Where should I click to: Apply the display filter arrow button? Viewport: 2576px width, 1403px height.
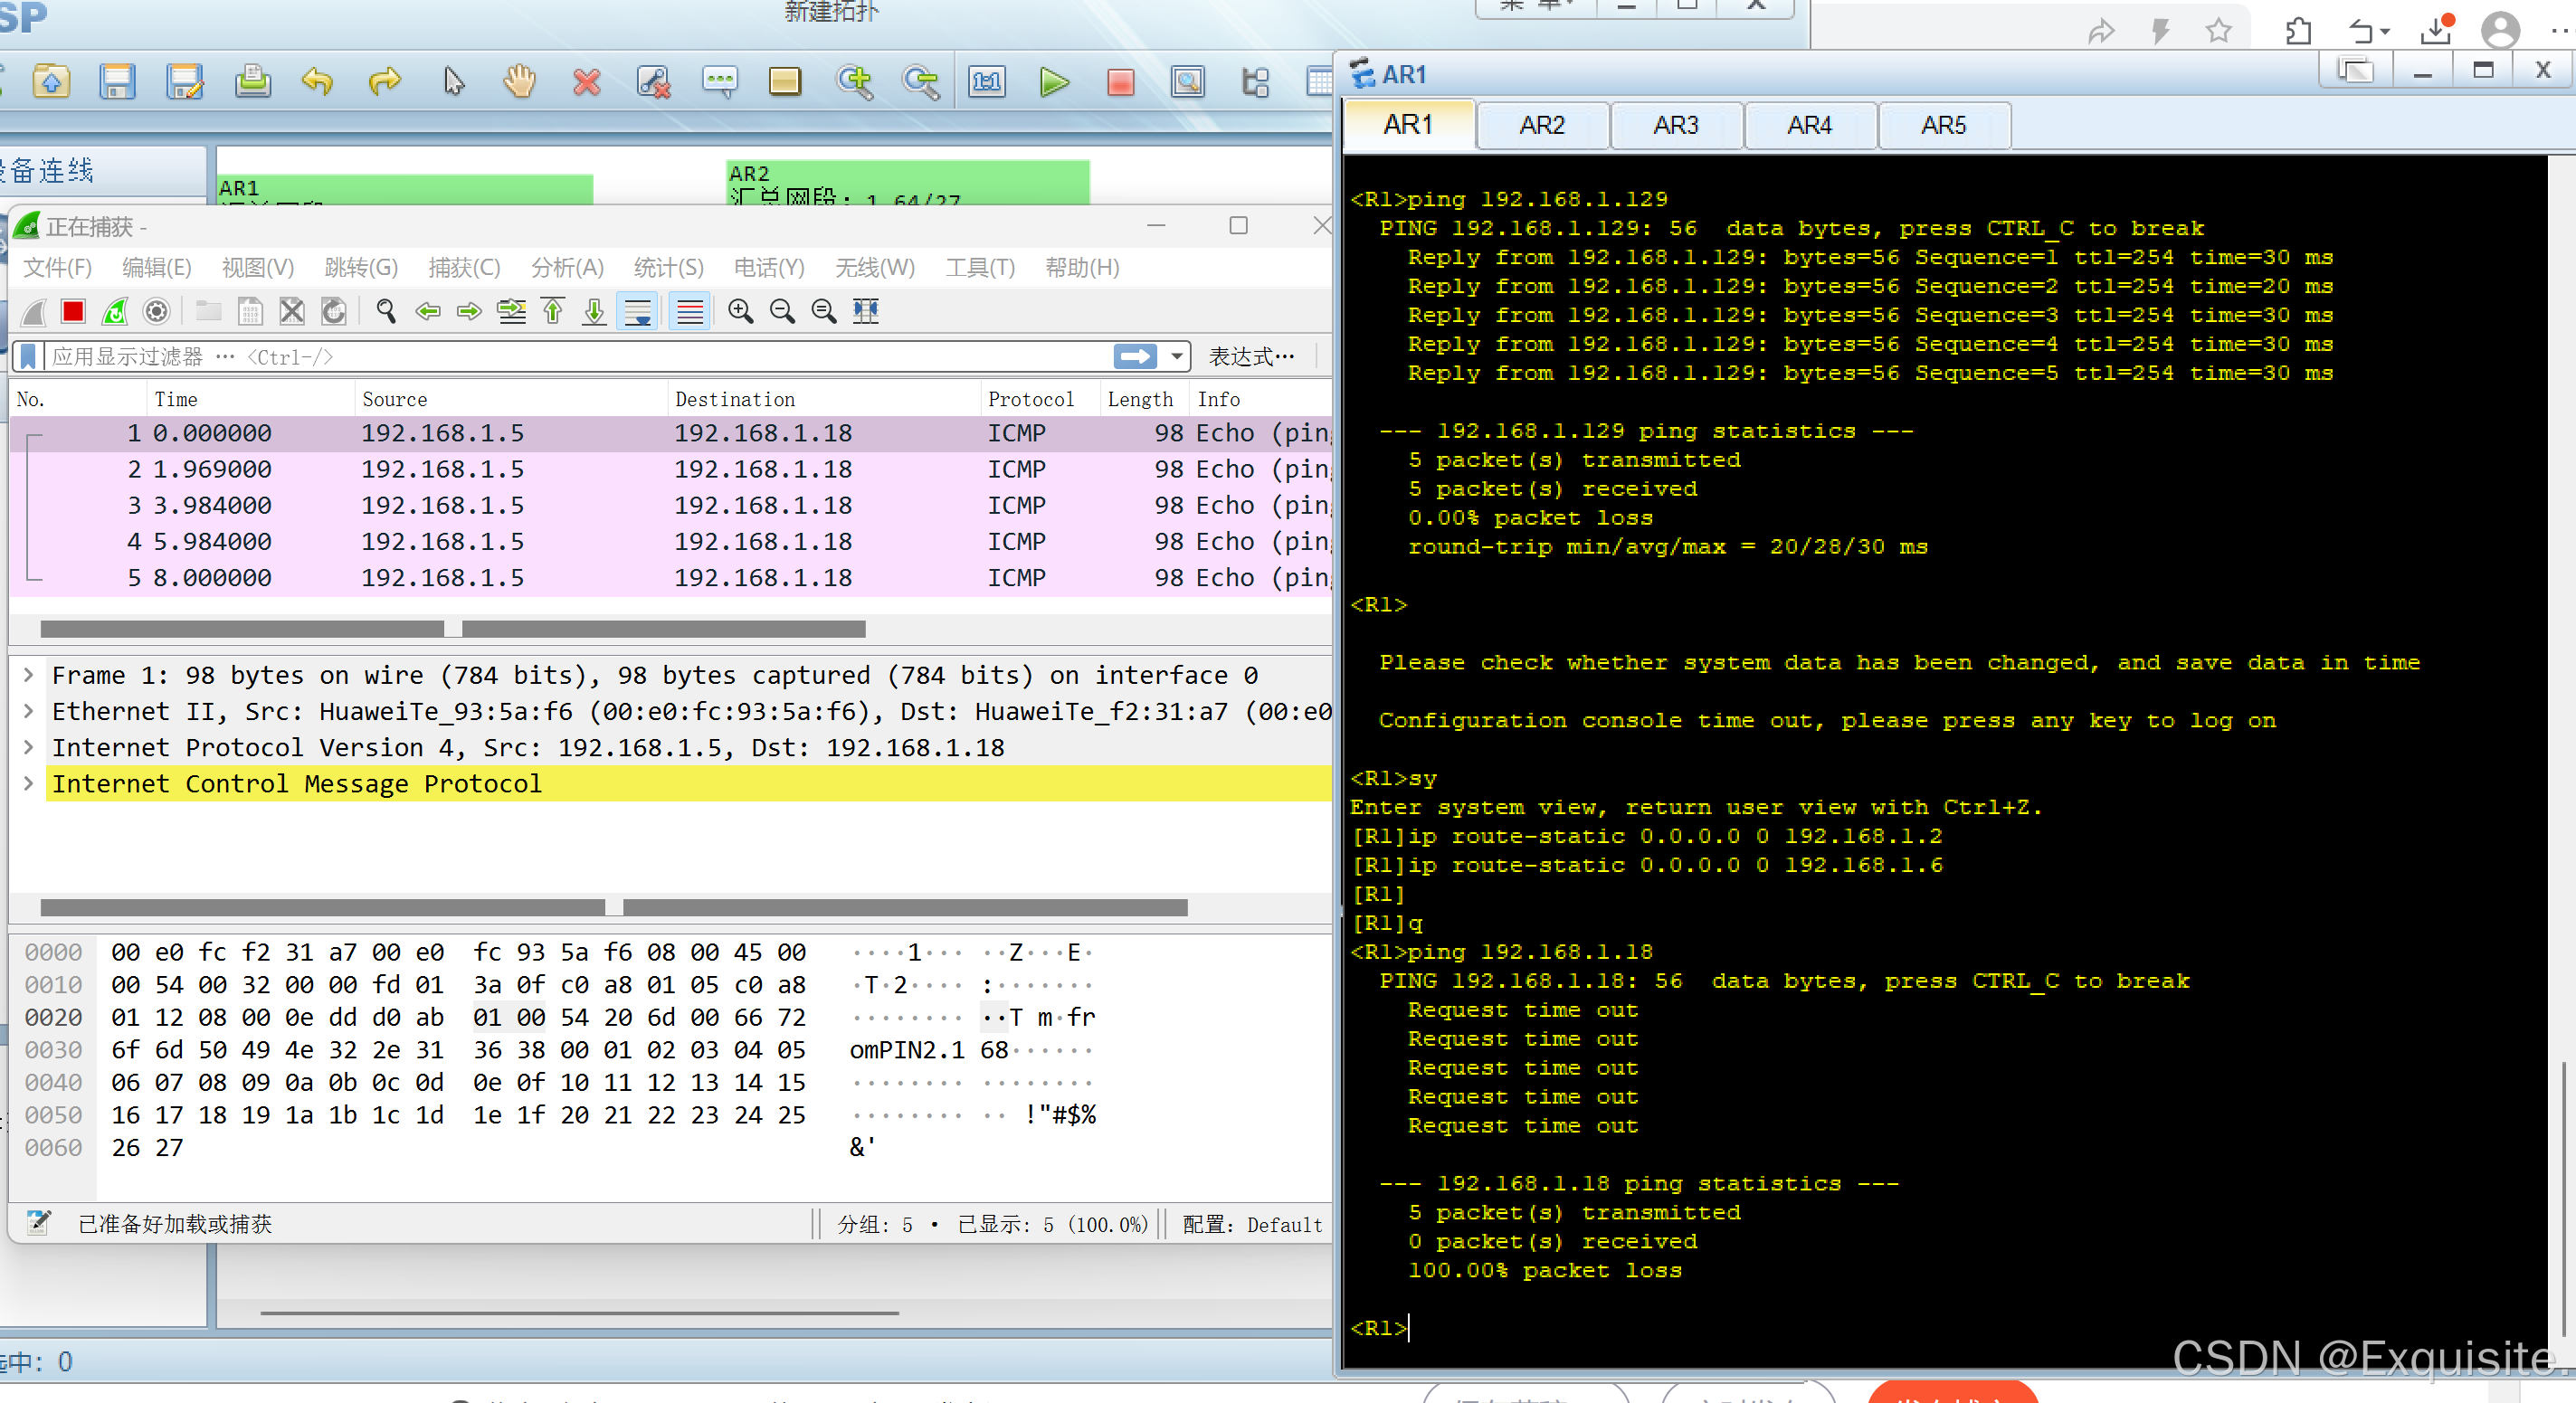1134,357
